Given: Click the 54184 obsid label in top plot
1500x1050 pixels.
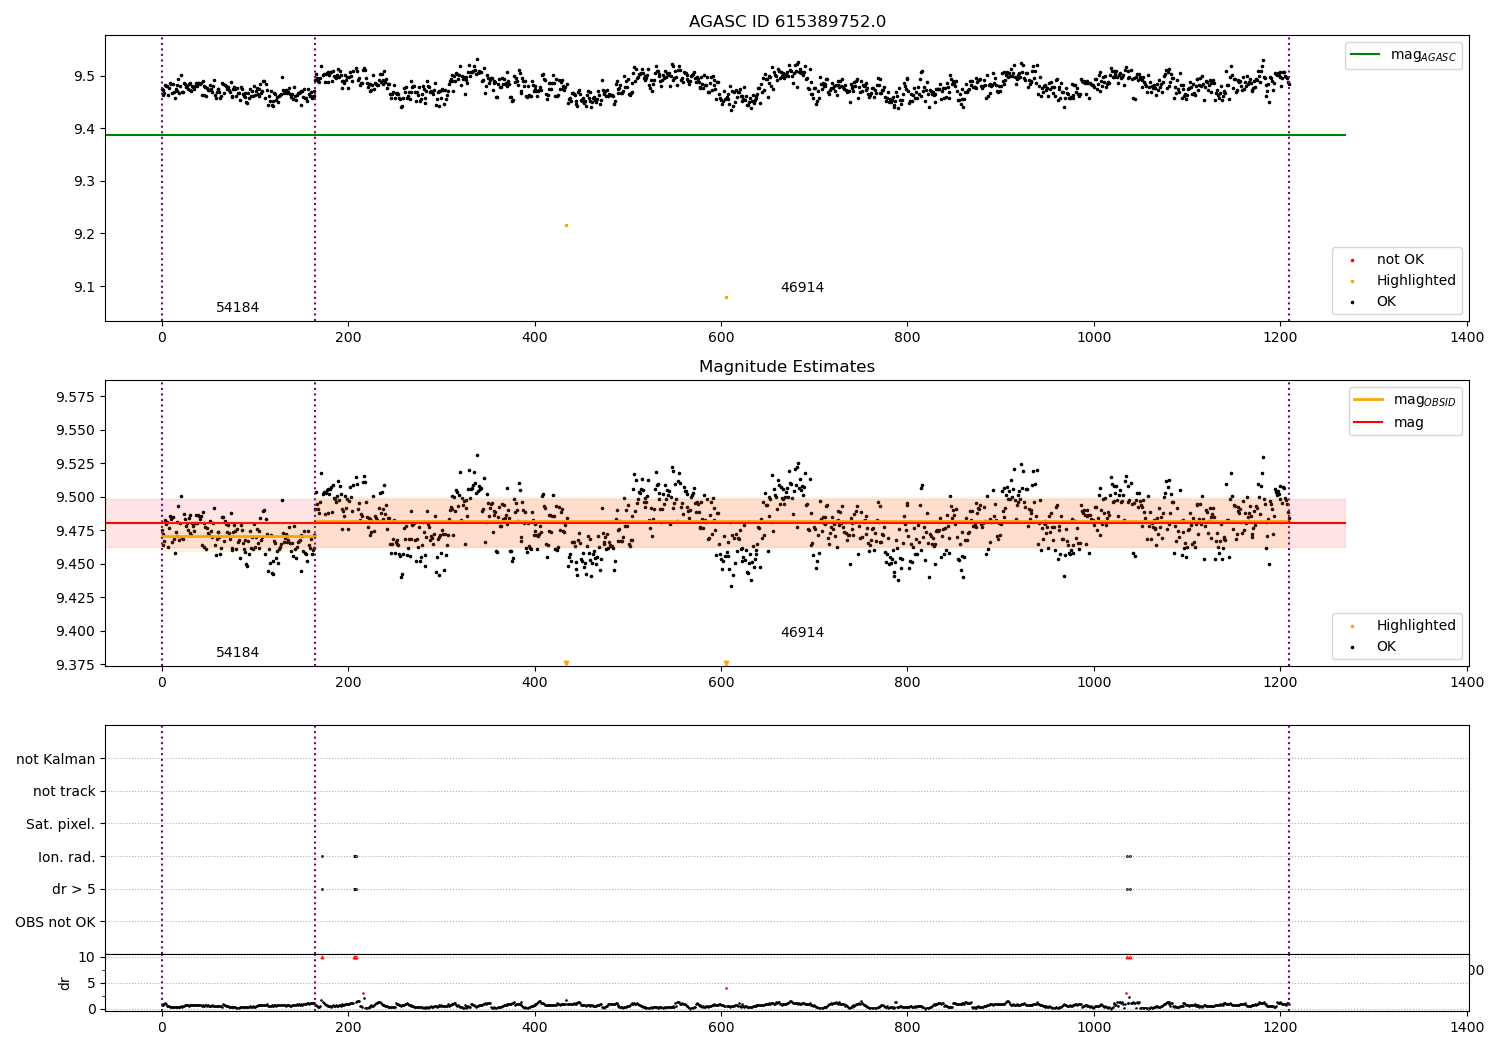Looking at the screenshot, I should click(238, 308).
